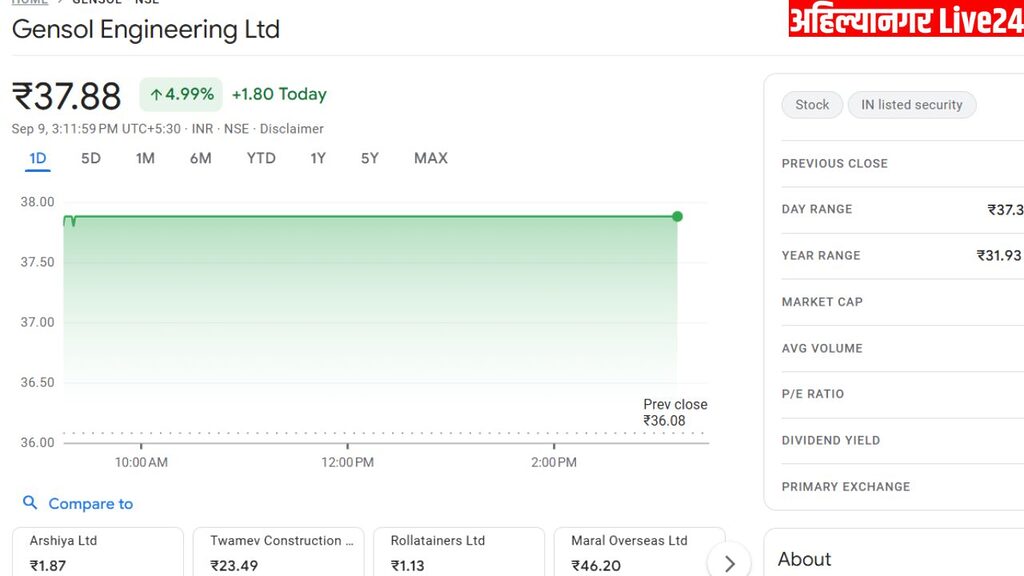Click the Stock category chip

812,104
